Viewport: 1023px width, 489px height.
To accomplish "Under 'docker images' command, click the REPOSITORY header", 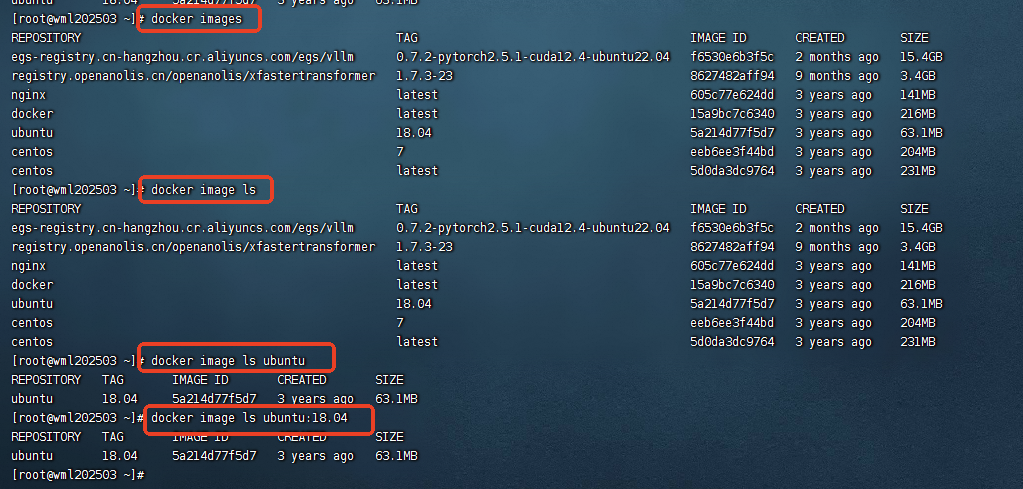I will pos(46,38).
